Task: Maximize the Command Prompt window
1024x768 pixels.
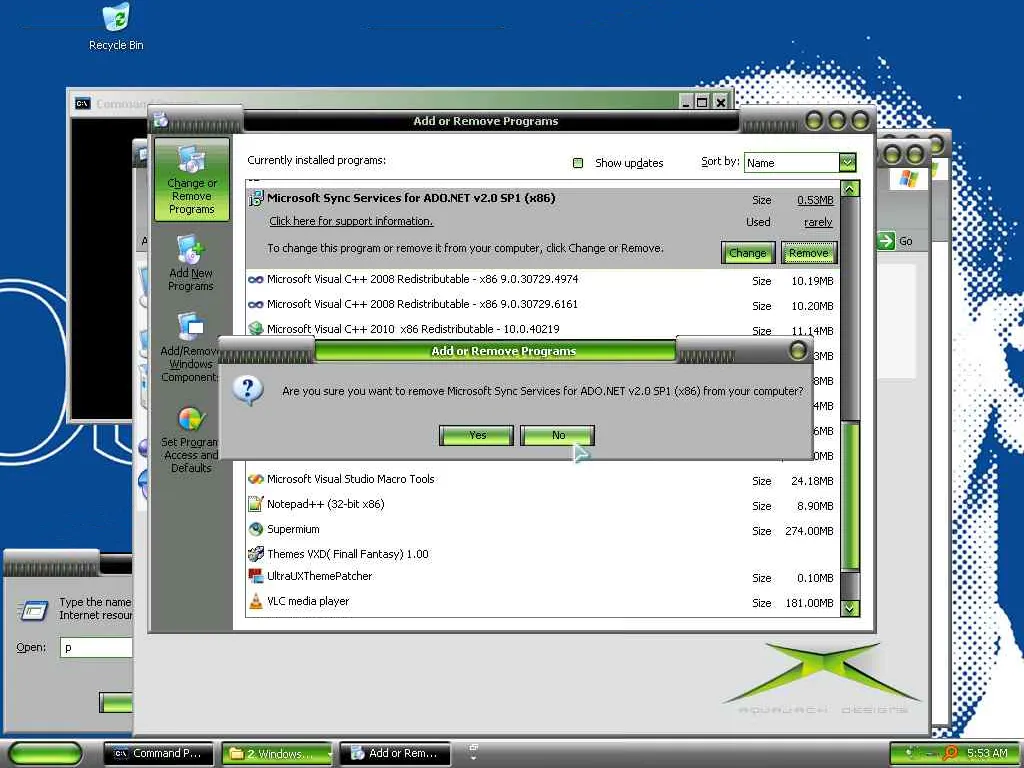Action: coord(702,102)
